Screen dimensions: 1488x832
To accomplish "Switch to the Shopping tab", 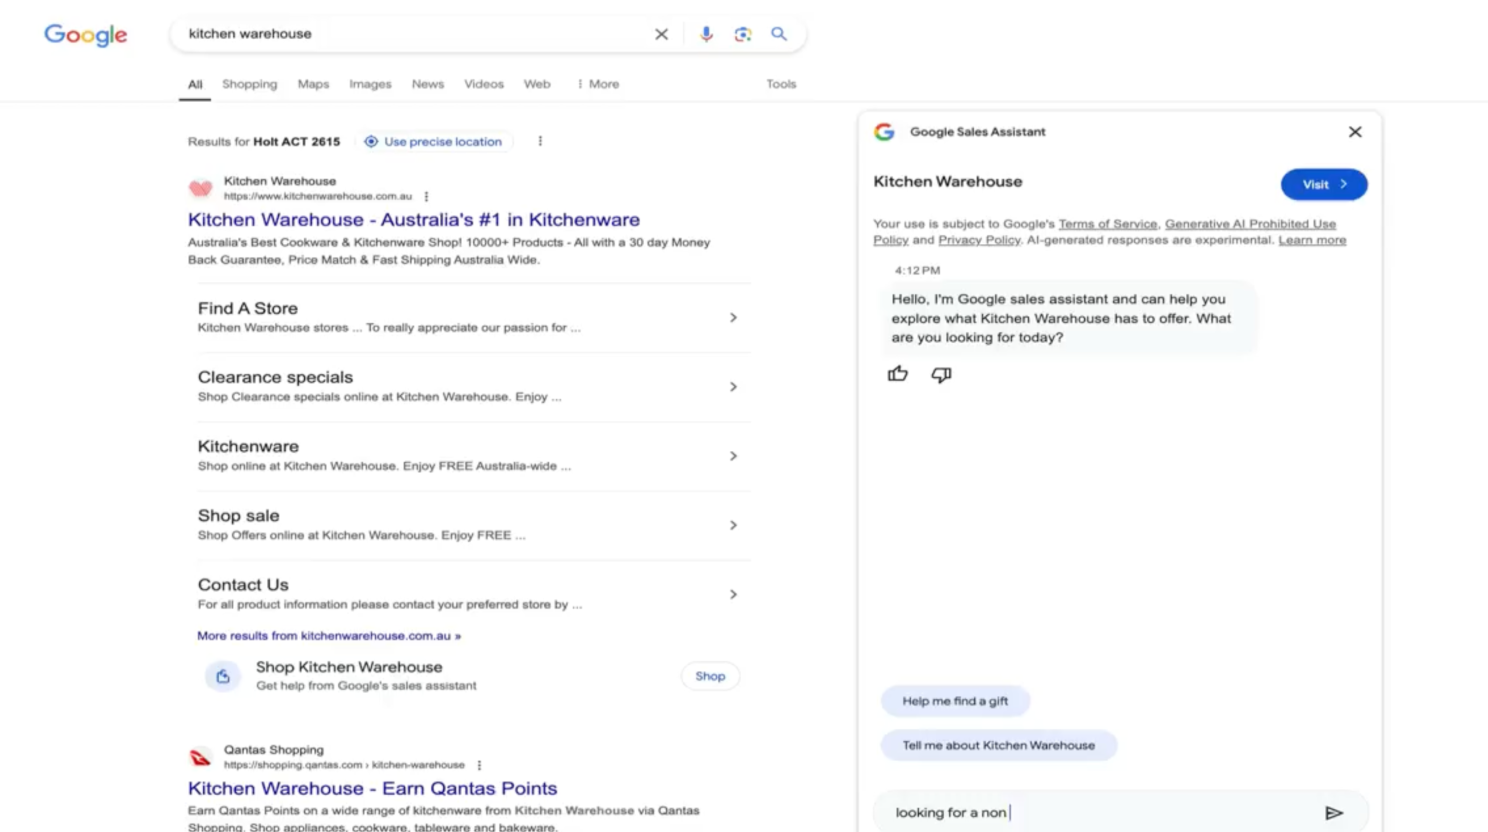I will click(249, 84).
